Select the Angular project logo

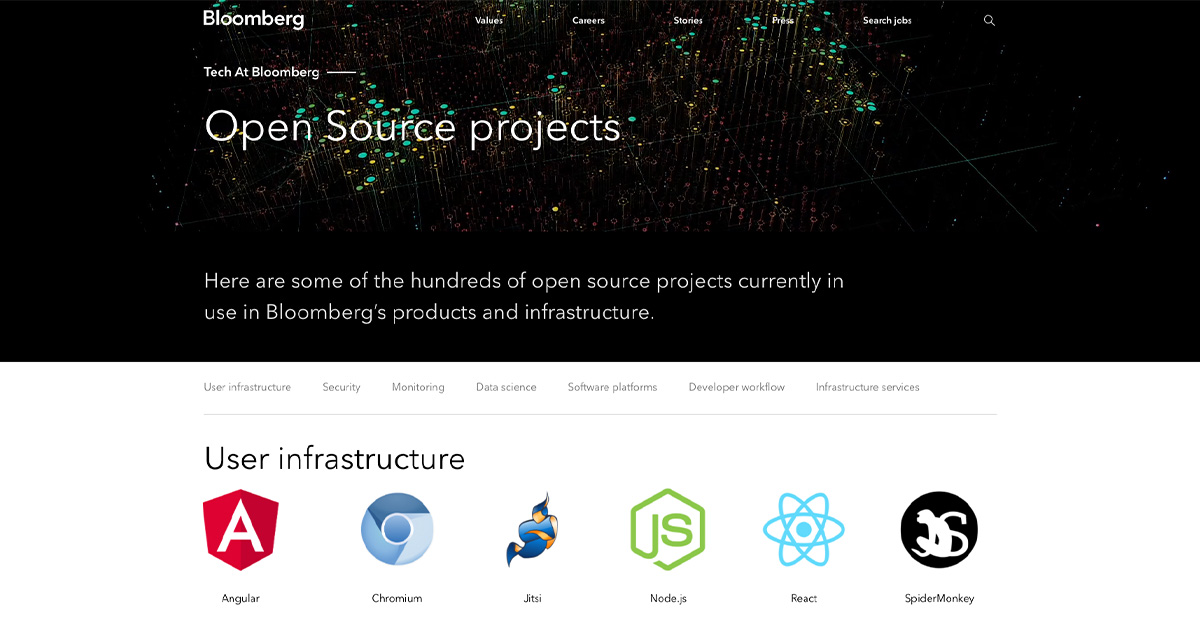click(240, 530)
